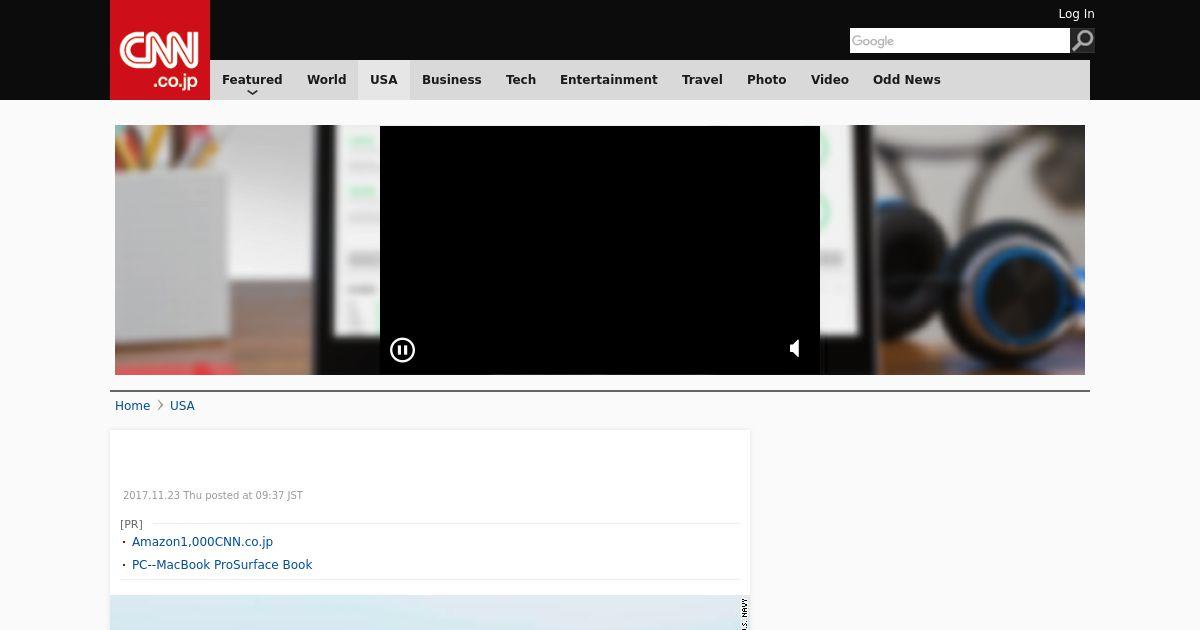Image resolution: width=1200 pixels, height=630 pixels.
Task: Select the USA navigation tab
Action: [384, 80]
